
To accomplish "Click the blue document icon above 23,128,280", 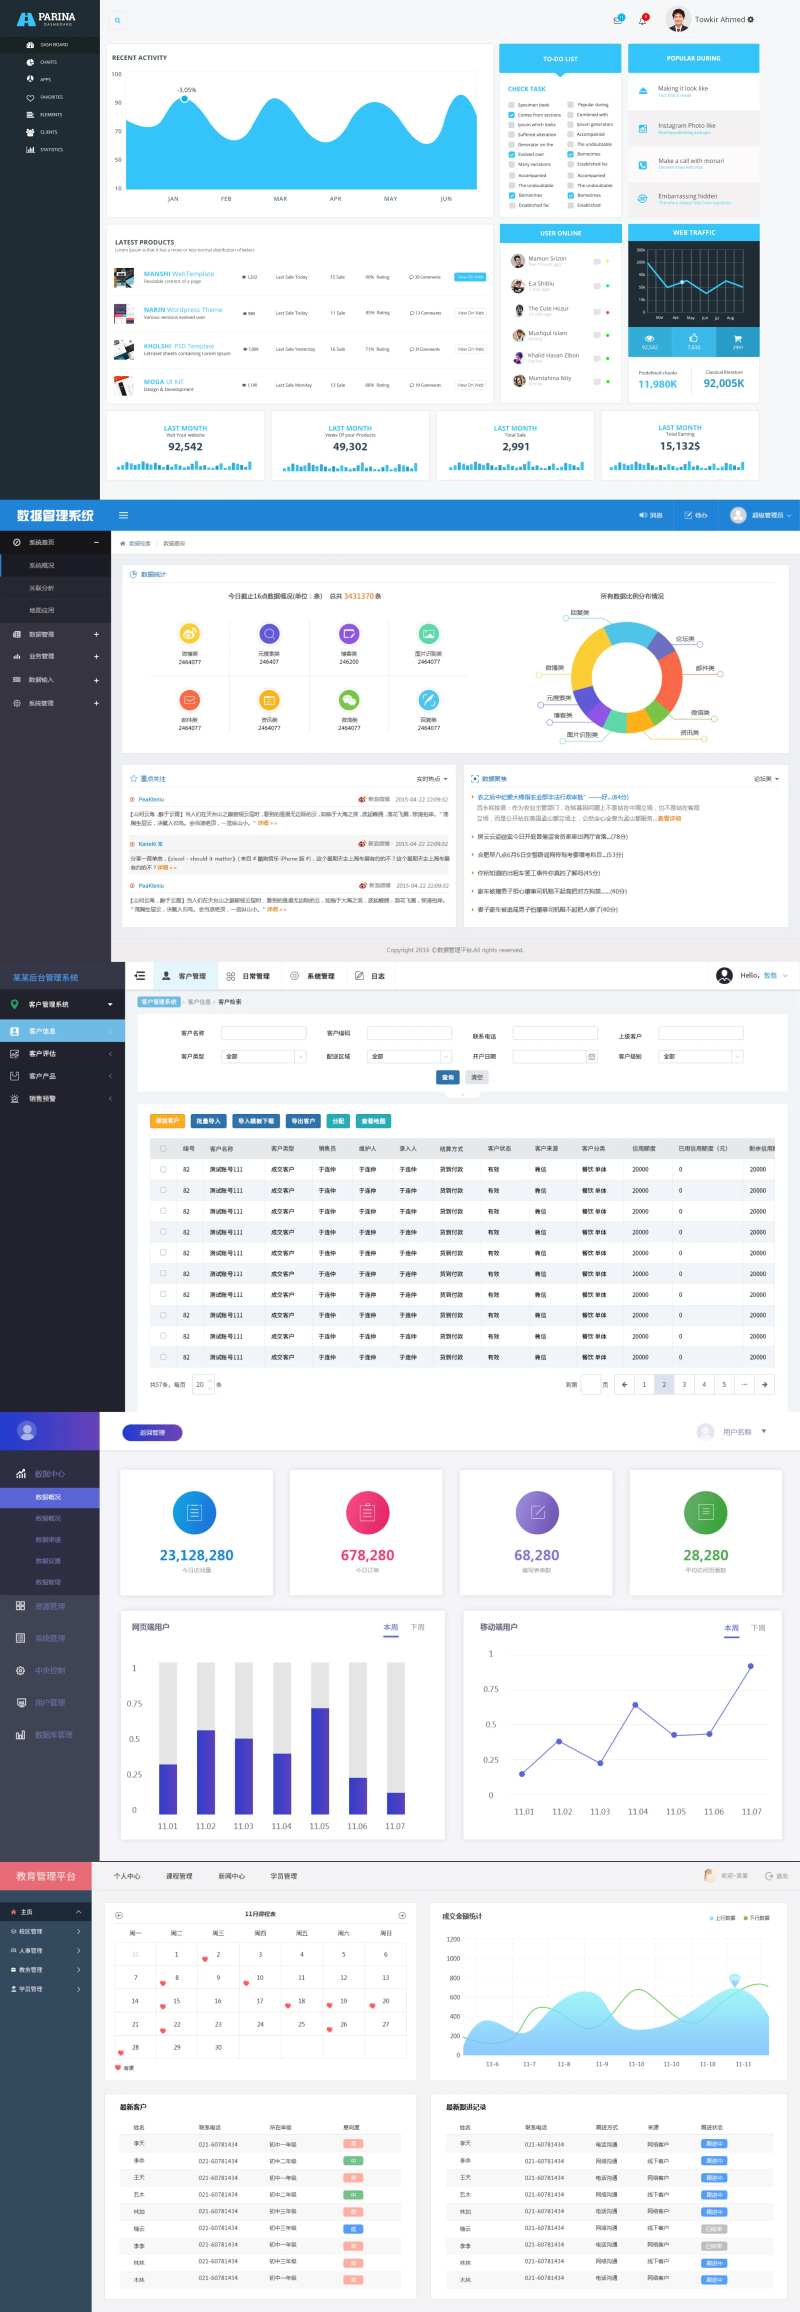I will (194, 1512).
